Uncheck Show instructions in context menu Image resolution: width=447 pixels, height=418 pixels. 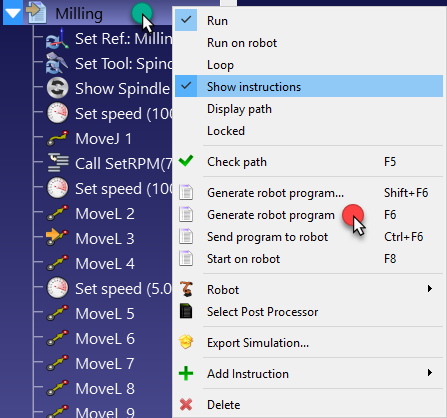pyautogui.click(x=309, y=87)
